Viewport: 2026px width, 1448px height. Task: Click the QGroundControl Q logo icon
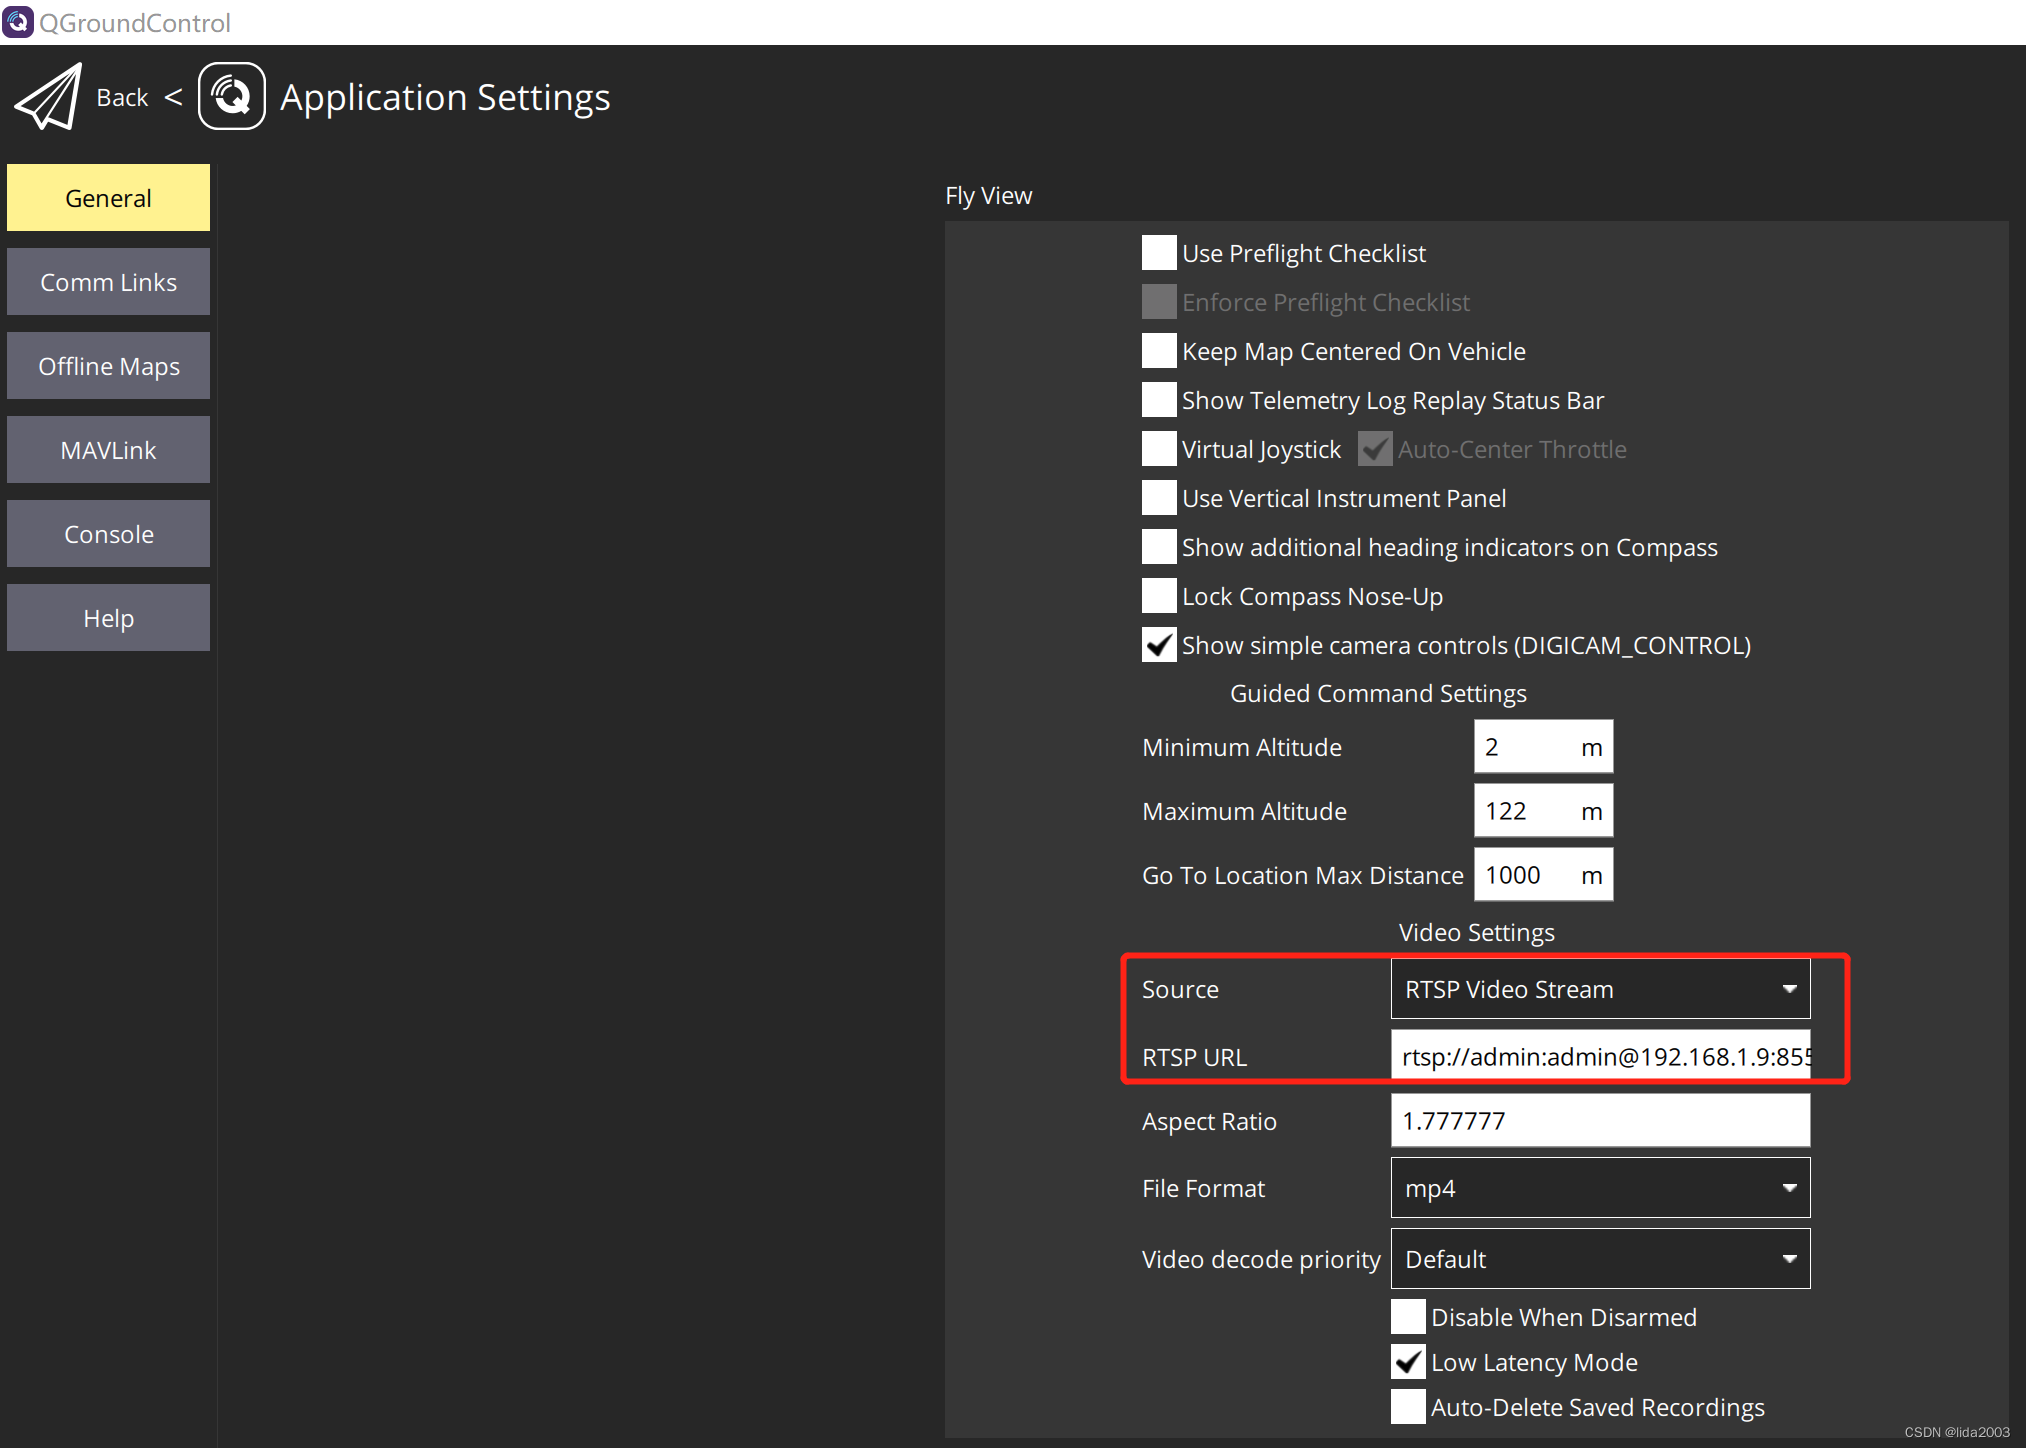click(x=232, y=96)
